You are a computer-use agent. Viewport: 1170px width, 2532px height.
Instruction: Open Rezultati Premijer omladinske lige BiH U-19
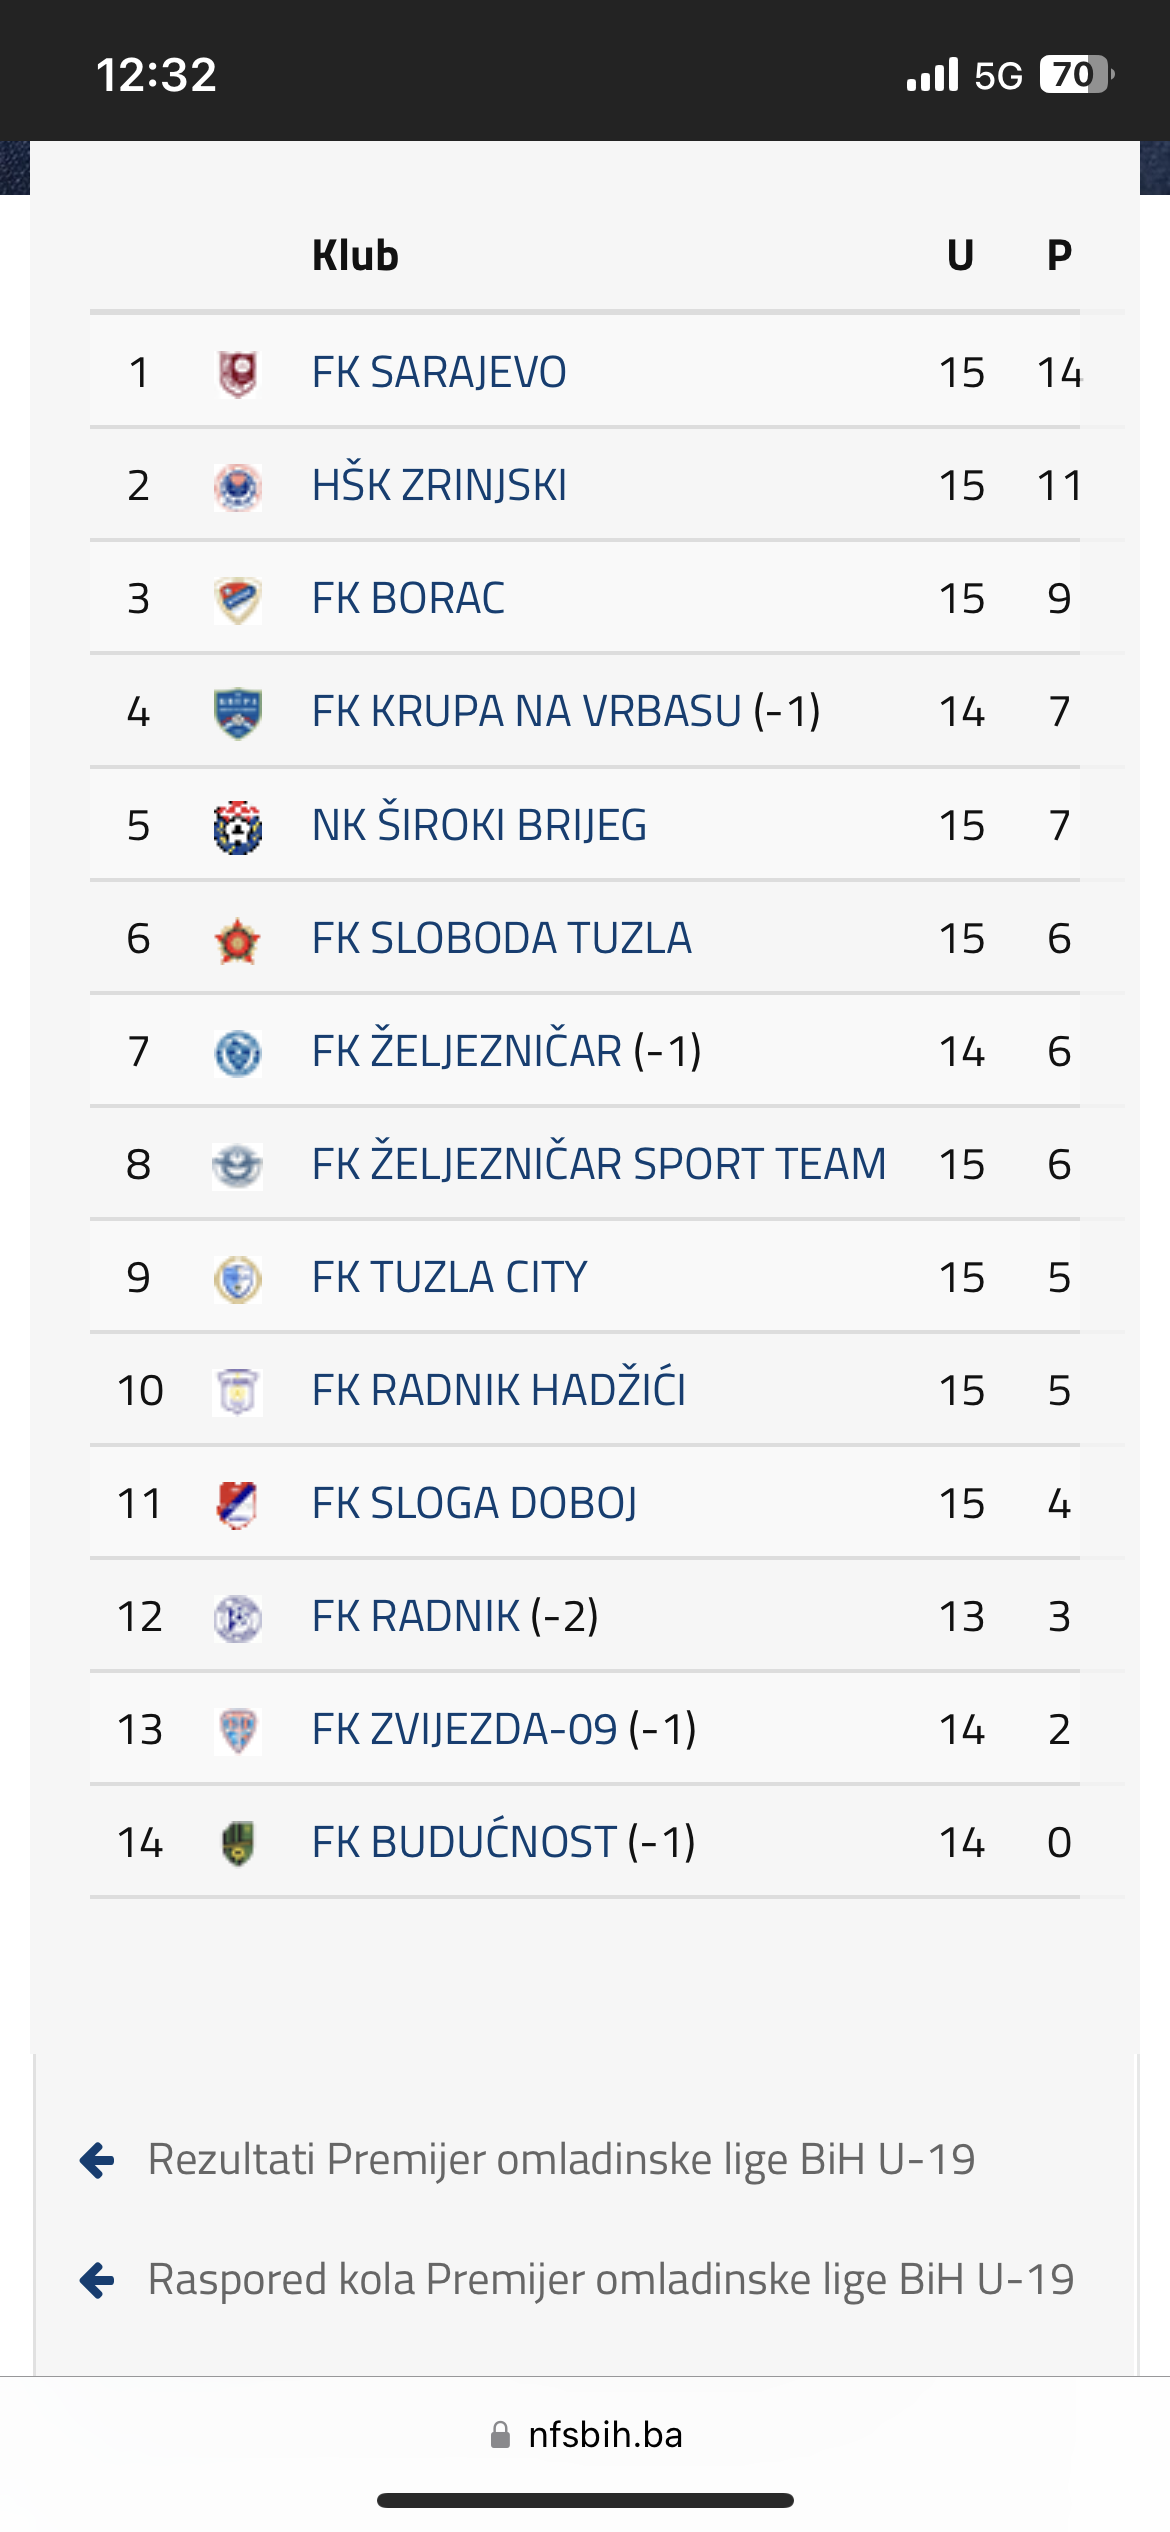(561, 2160)
